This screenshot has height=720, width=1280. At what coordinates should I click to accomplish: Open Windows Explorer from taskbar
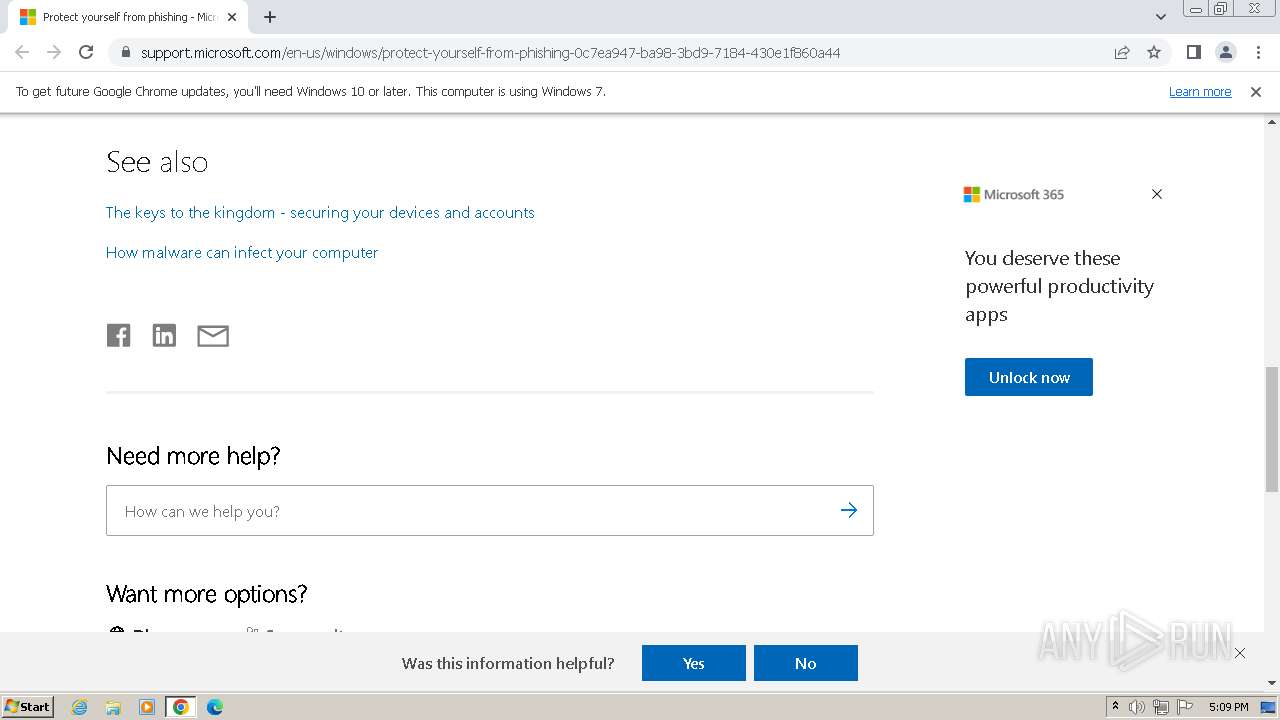tap(113, 707)
